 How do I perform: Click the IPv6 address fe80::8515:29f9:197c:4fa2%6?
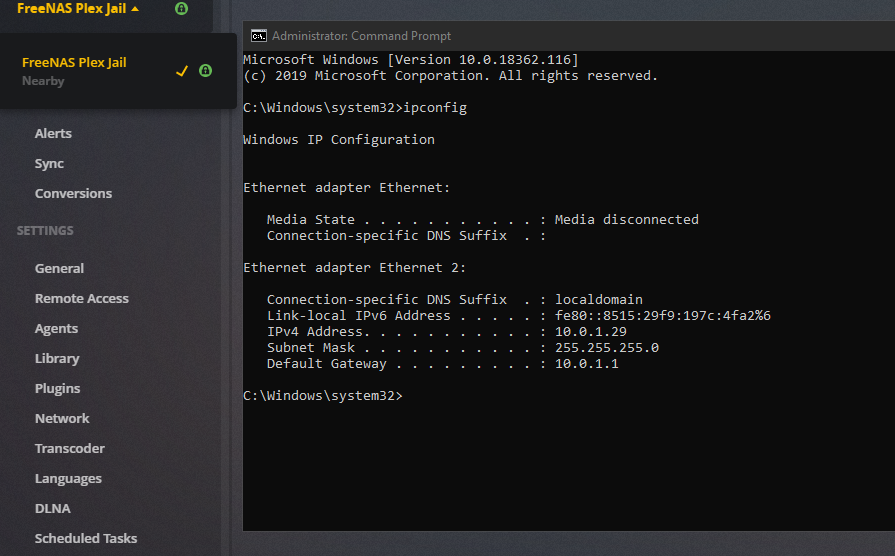click(x=663, y=316)
